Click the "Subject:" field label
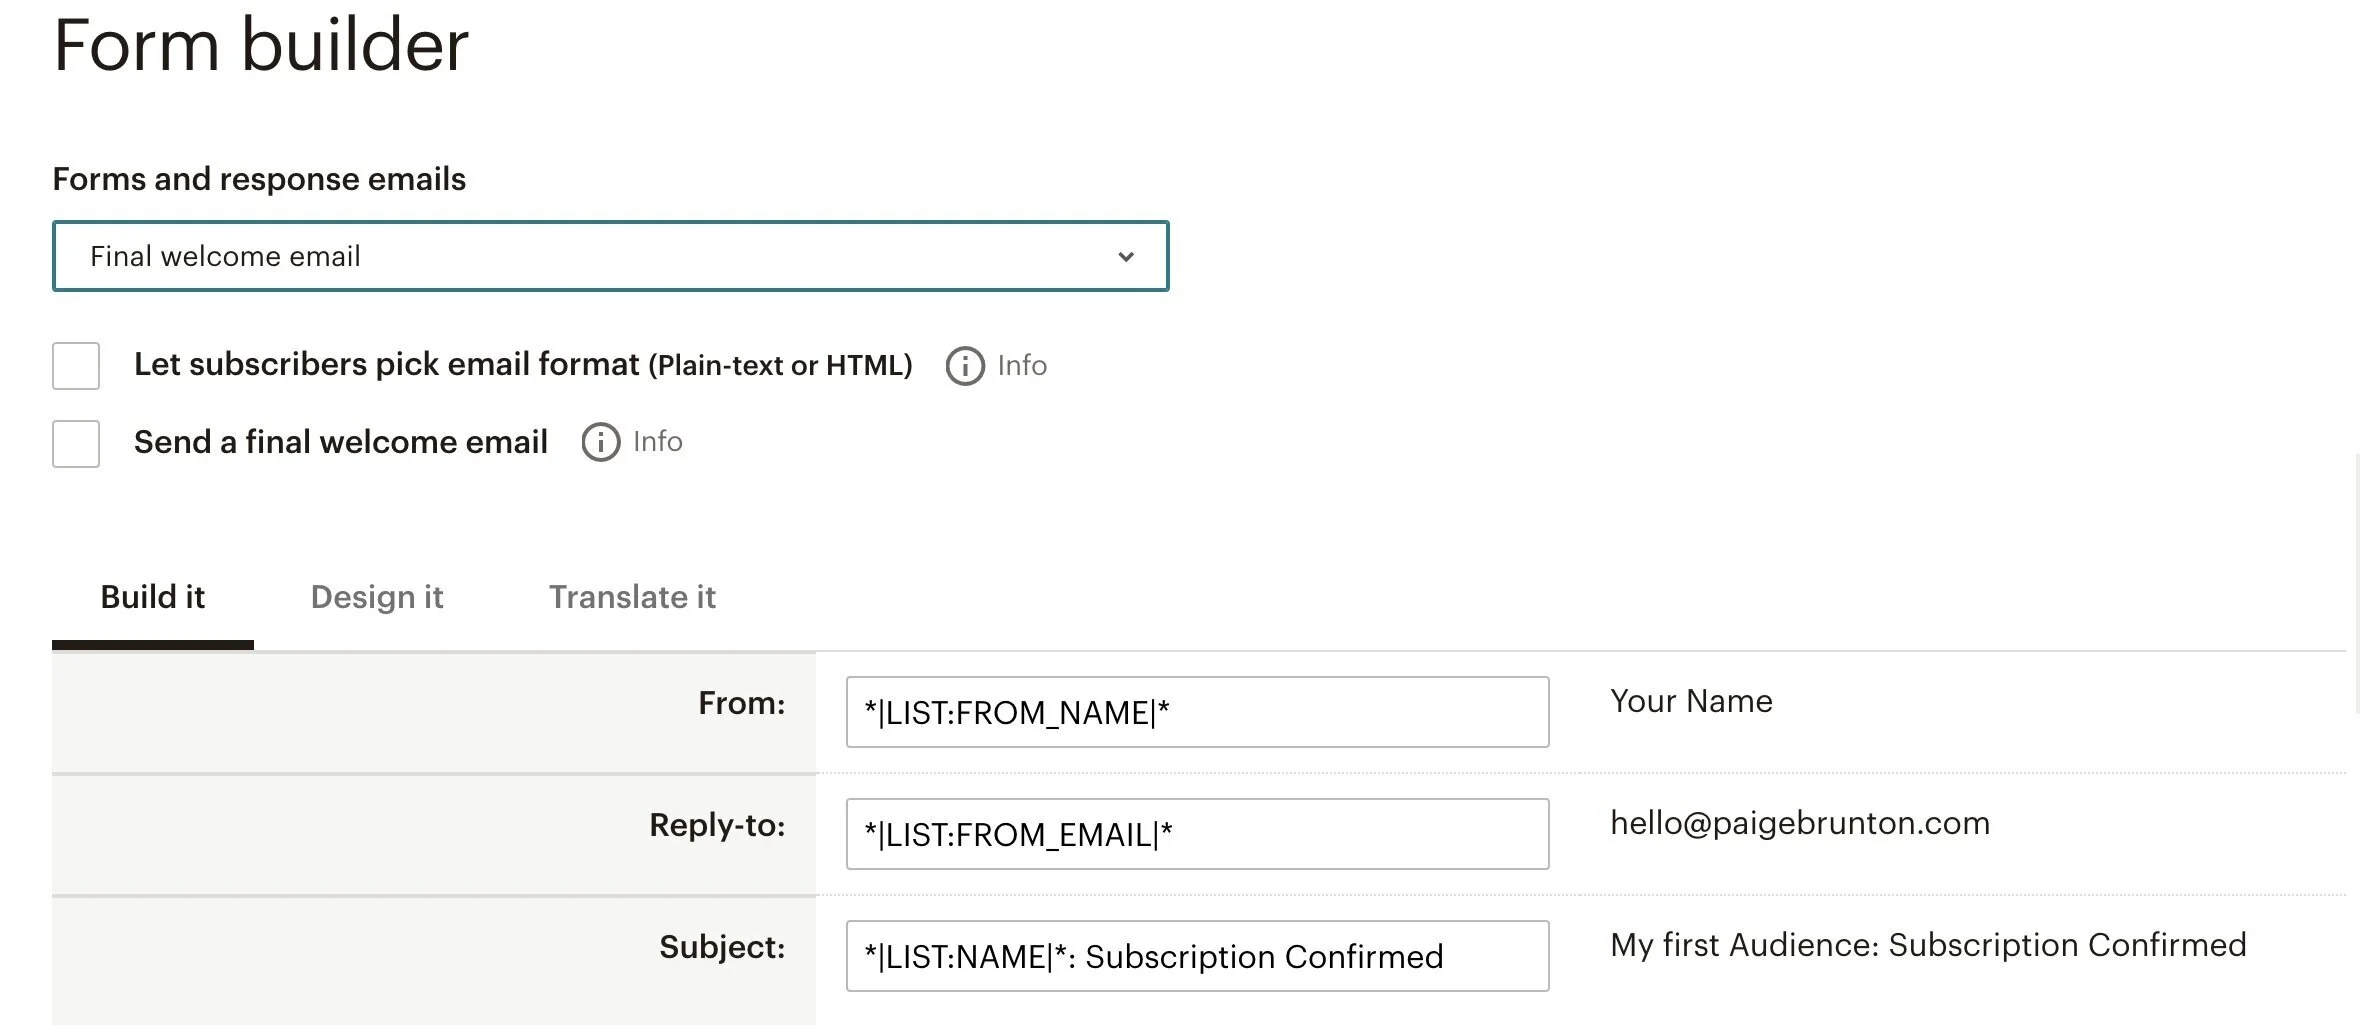 (x=722, y=947)
